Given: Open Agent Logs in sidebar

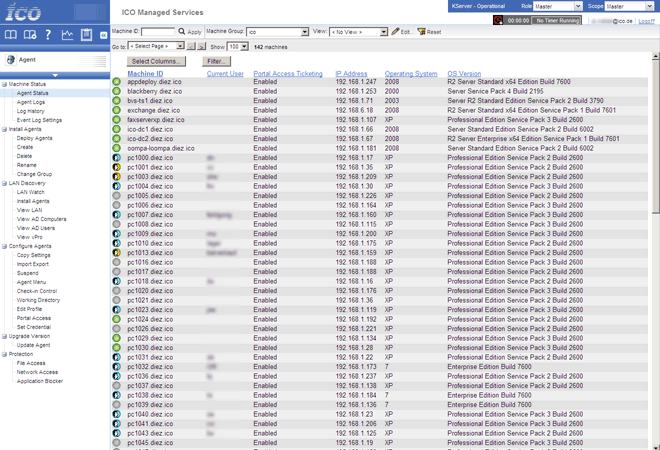Looking at the screenshot, I should tap(31, 102).
